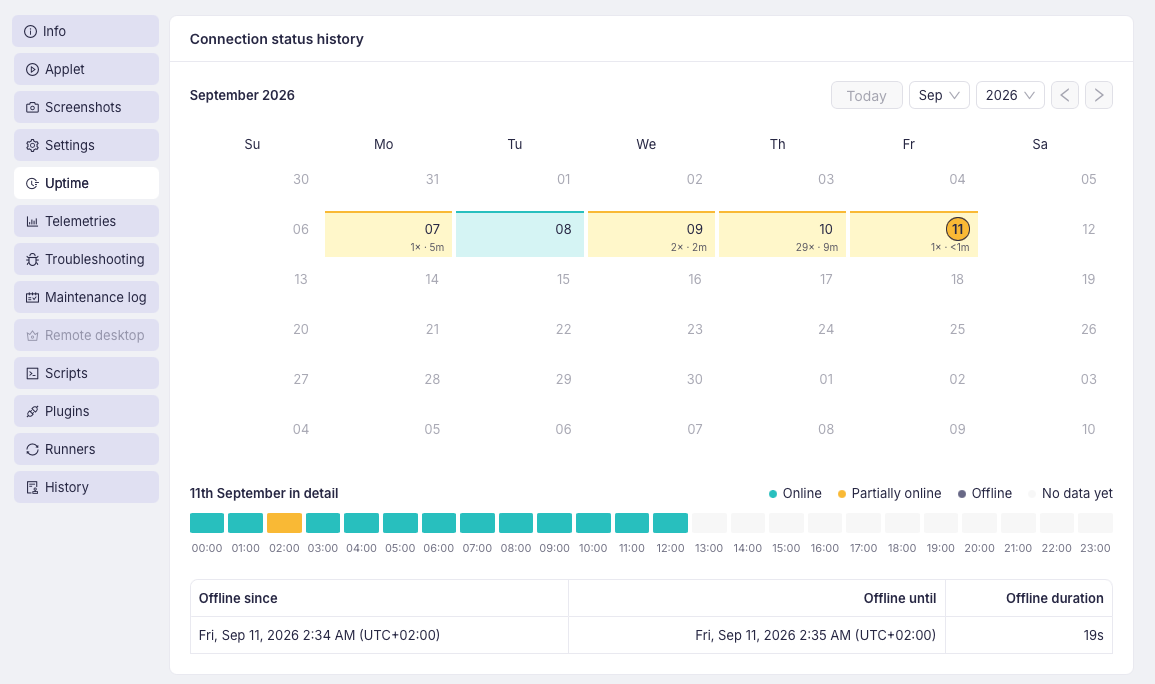
Task: Click the Plugins plug icon
Action: 32,412
